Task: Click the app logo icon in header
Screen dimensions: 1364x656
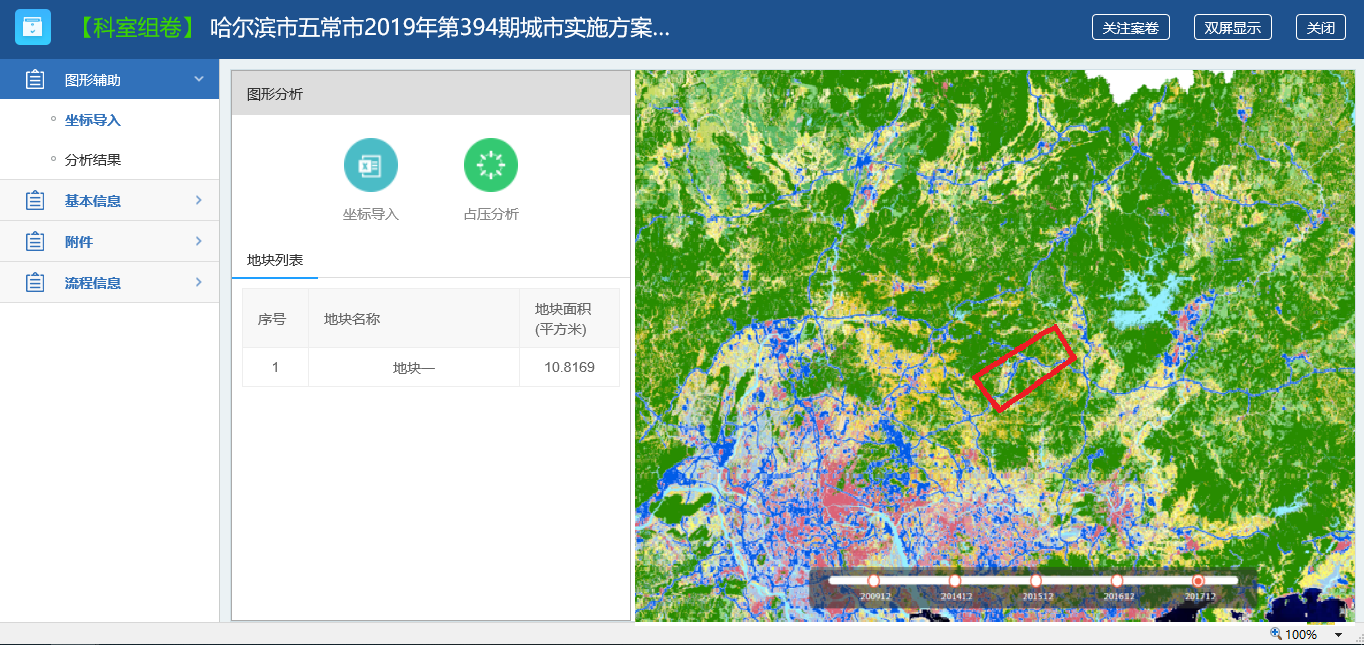Action: point(33,28)
